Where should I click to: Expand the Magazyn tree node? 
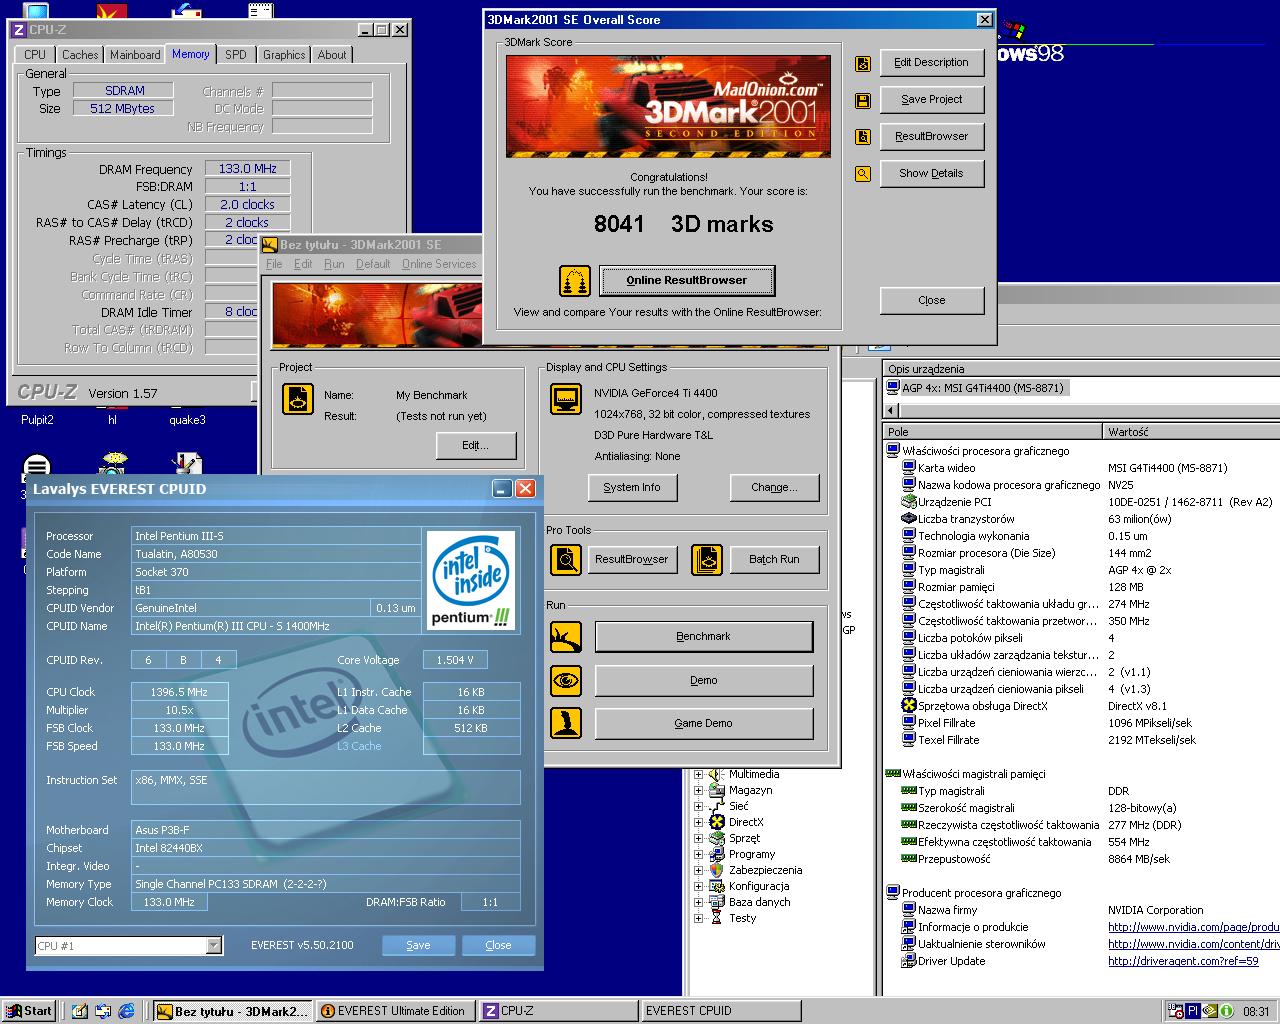click(699, 790)
